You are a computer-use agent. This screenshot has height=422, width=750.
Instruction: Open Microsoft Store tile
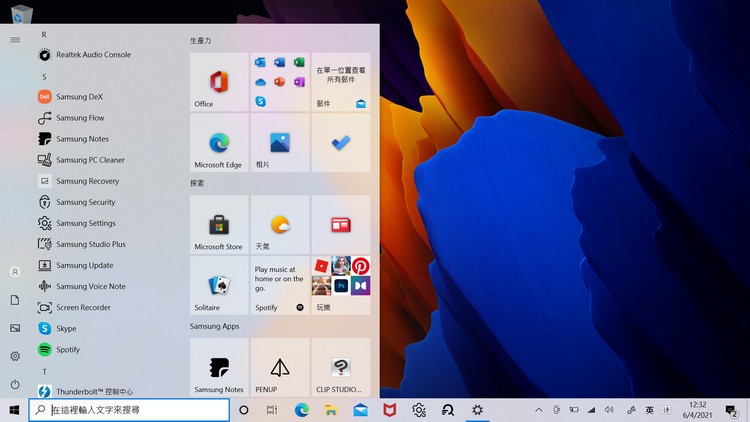tap(219, 224)
